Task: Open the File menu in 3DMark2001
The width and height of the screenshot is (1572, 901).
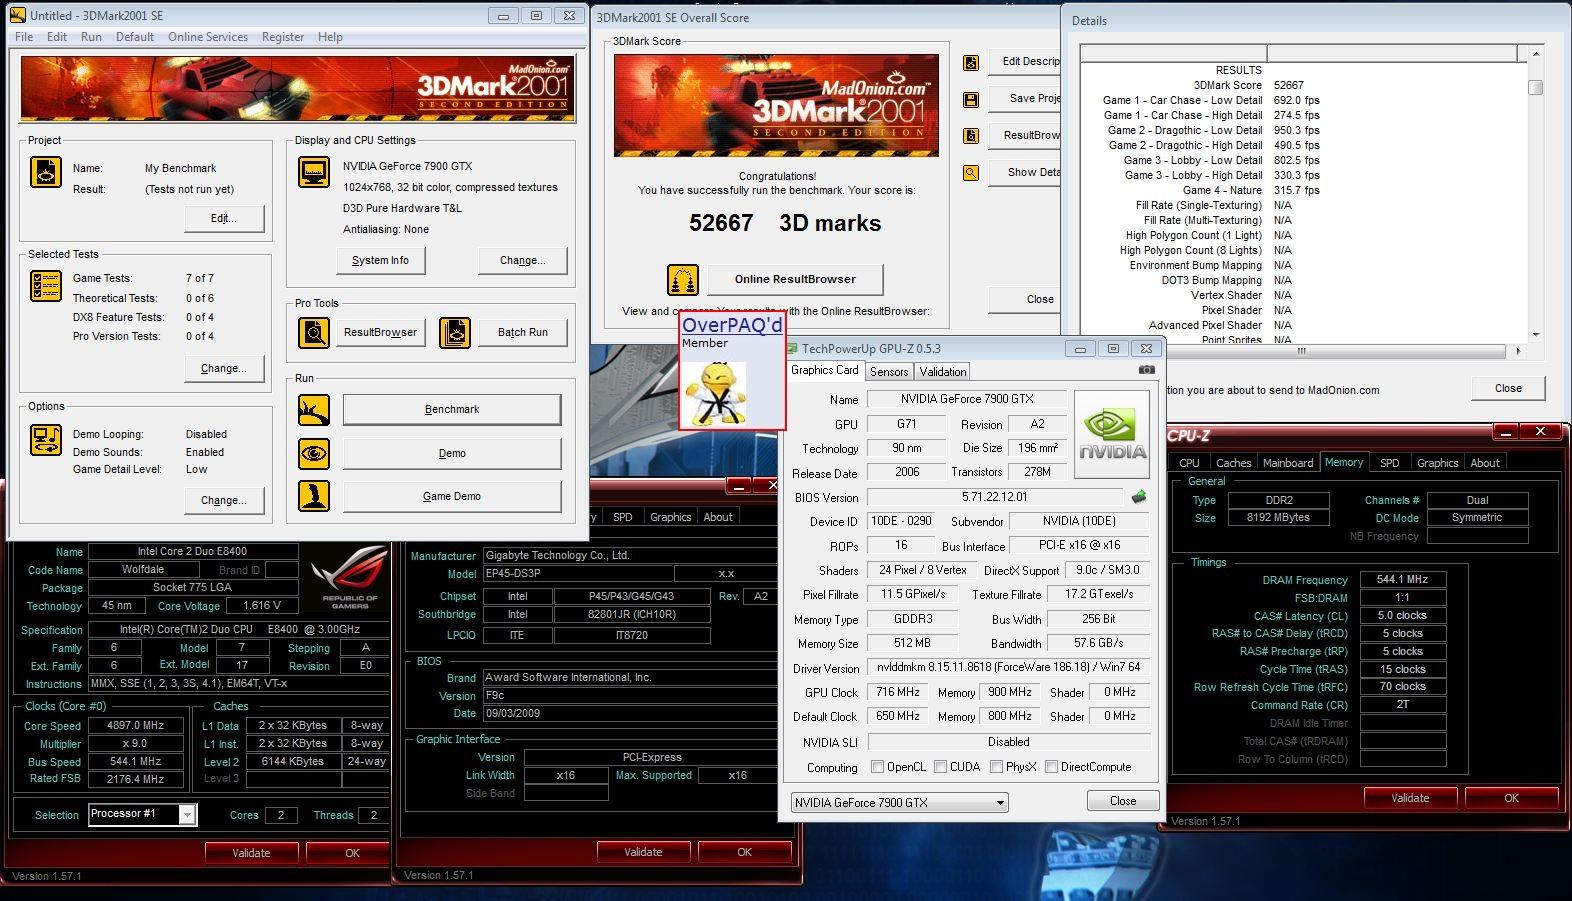Action: [24, 37]
